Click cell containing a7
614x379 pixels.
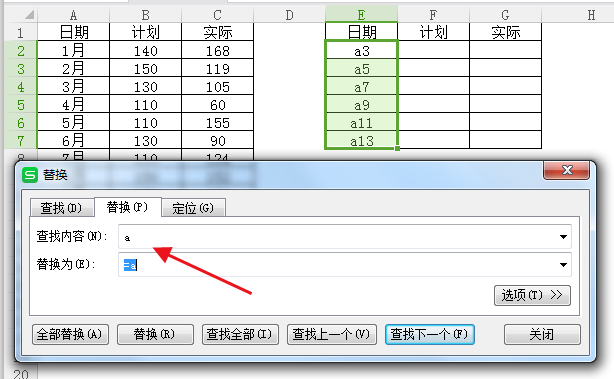tap(361, 86)
